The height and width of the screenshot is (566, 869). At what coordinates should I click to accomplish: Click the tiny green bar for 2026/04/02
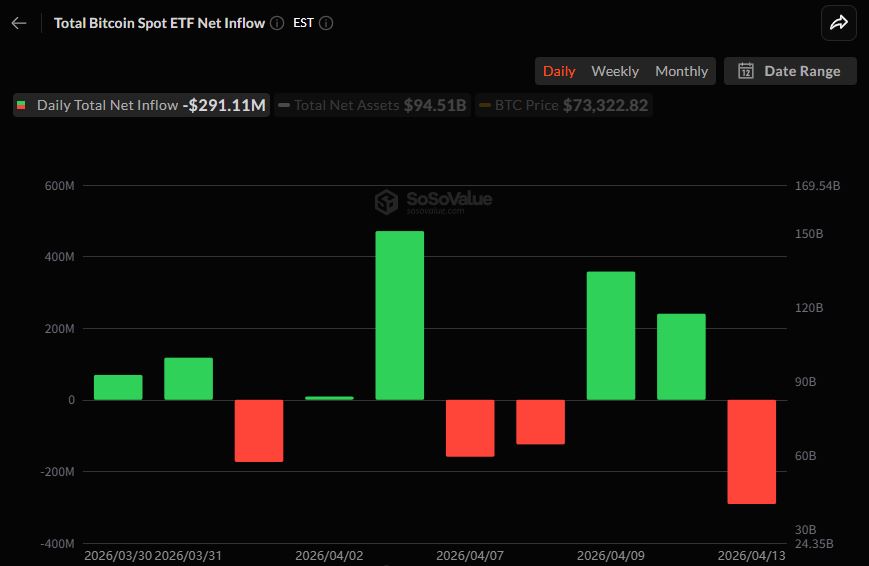(x=329, y=398)
